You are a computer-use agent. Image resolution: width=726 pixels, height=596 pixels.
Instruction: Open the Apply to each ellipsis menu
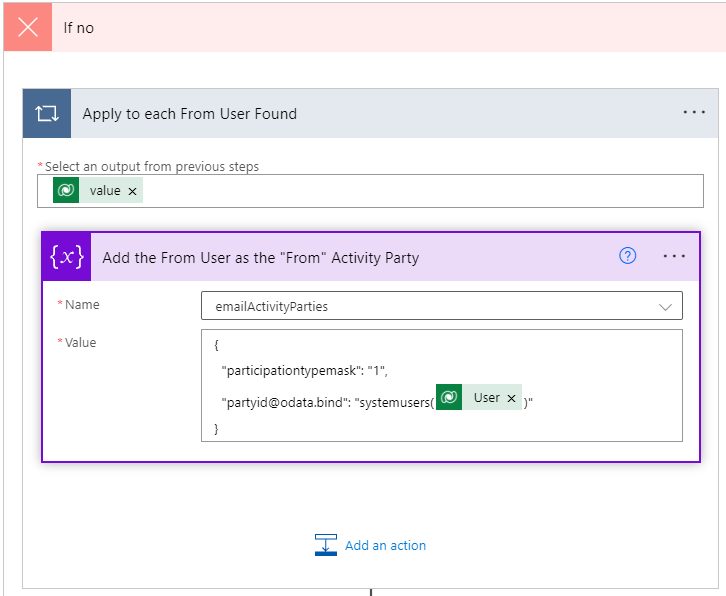(x=694, y=113)
